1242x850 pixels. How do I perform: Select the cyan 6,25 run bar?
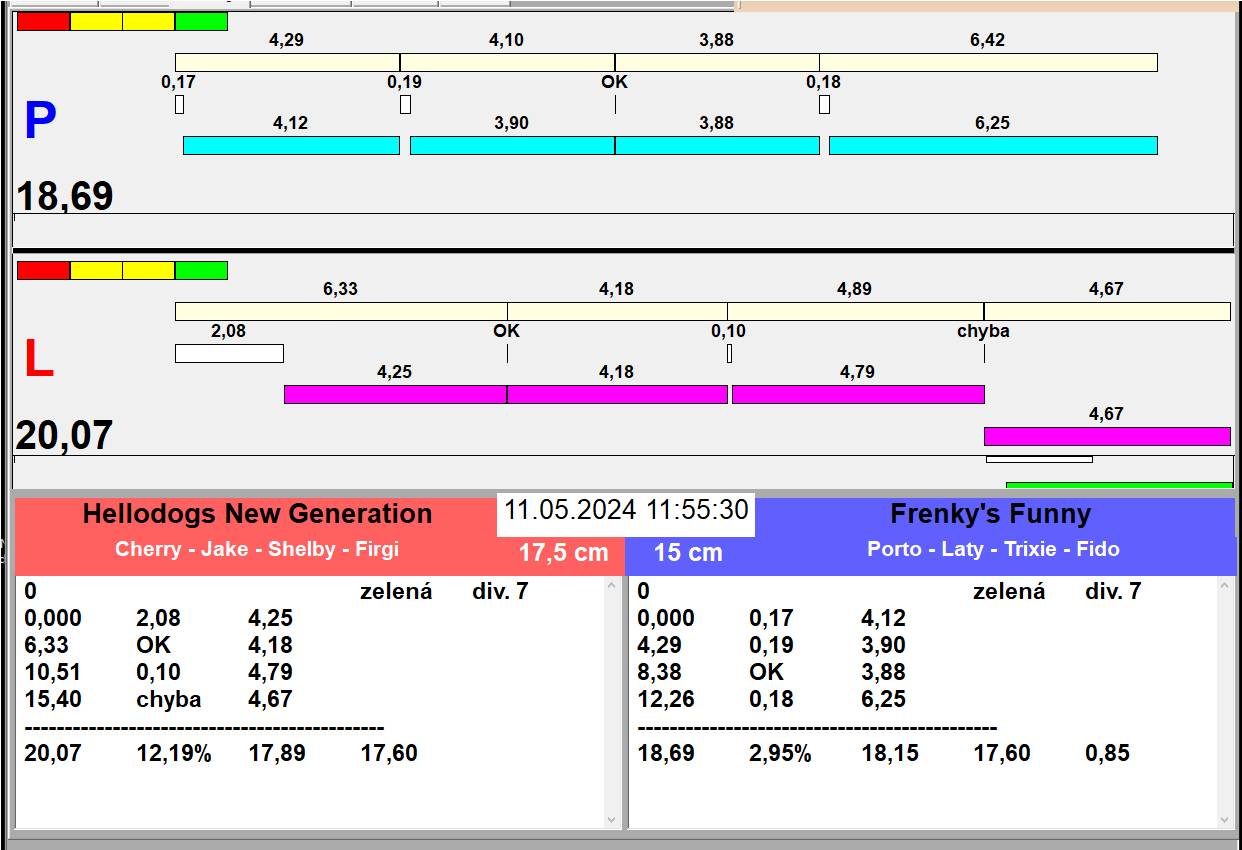[x=992, y=146]
